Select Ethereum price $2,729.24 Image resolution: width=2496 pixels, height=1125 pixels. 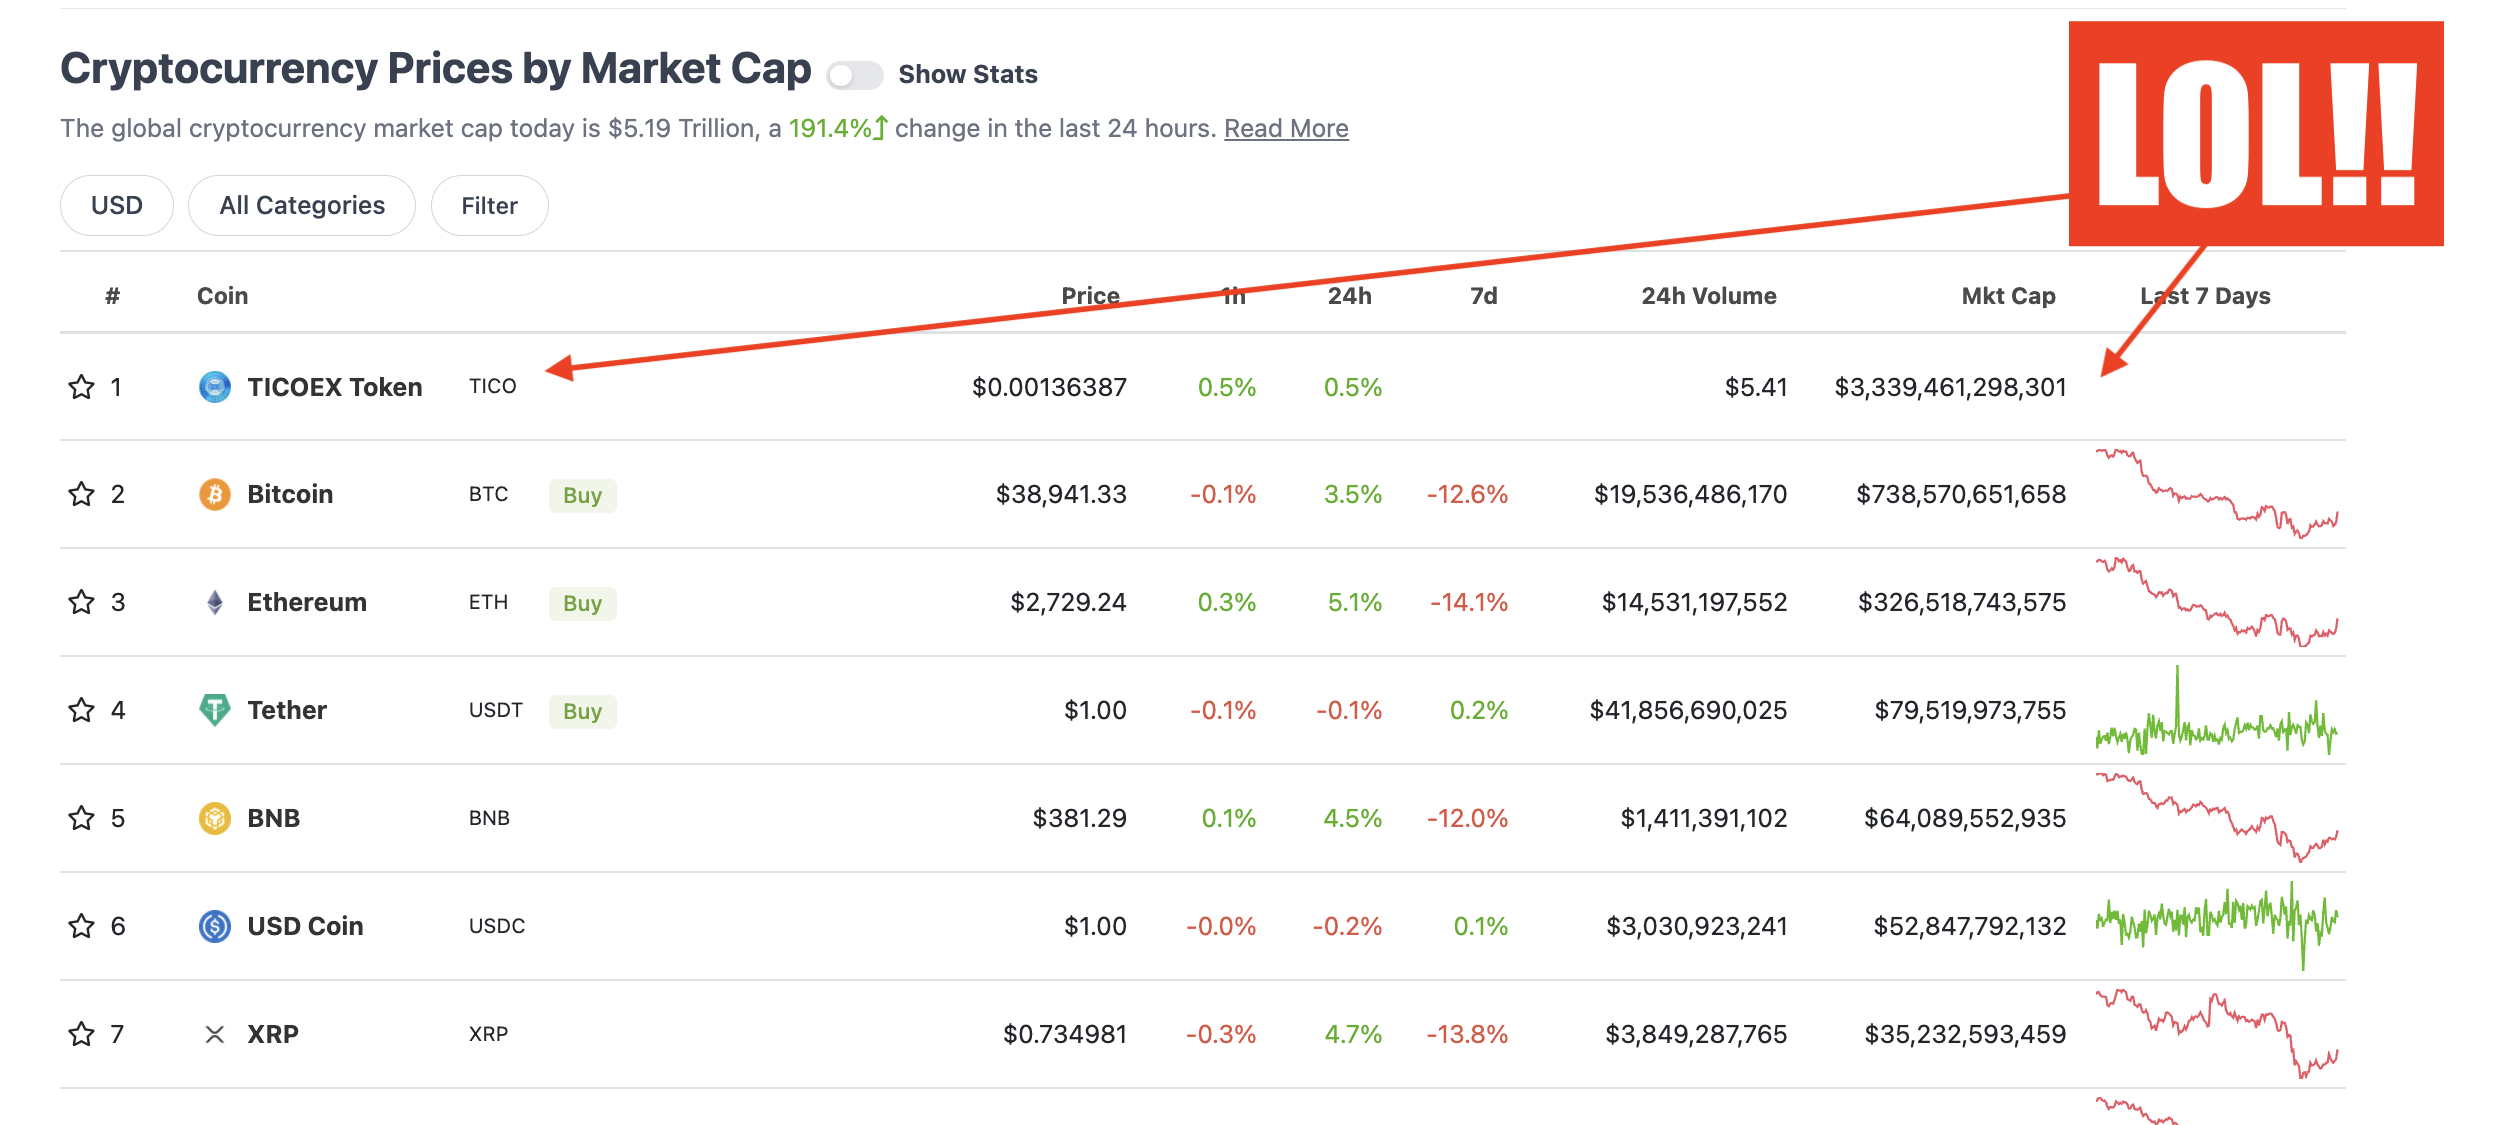[x=1068, y=602]
